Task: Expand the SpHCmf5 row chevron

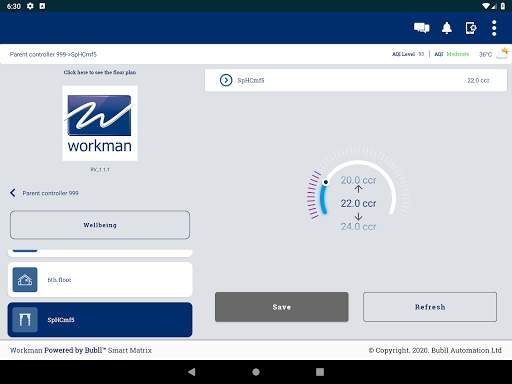Action: [x=226, y=80]
